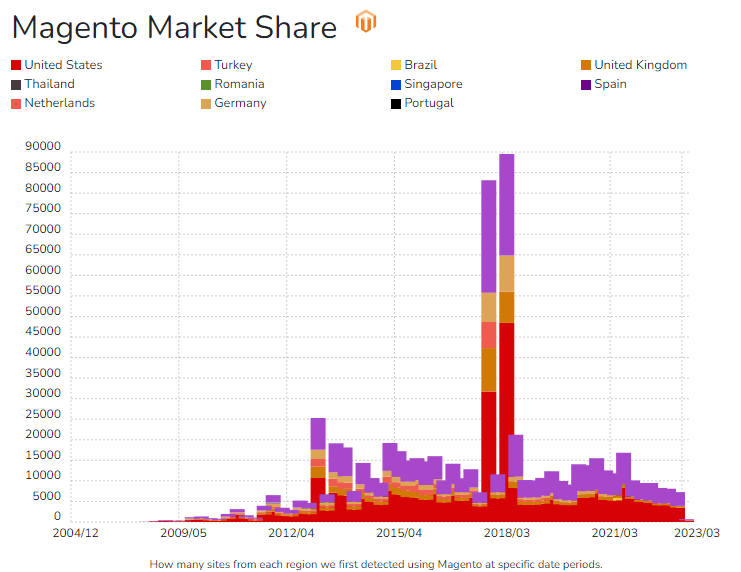The height and width of the screenshot is (572, 741).
Task: Click the 2004/12 x-axis date label
Action: coord(76,533)
